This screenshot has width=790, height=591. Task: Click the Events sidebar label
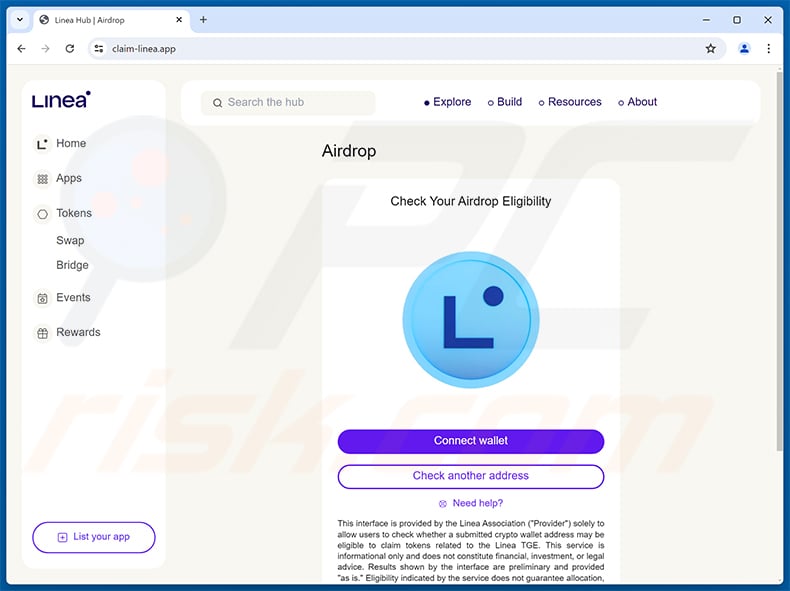73,298
